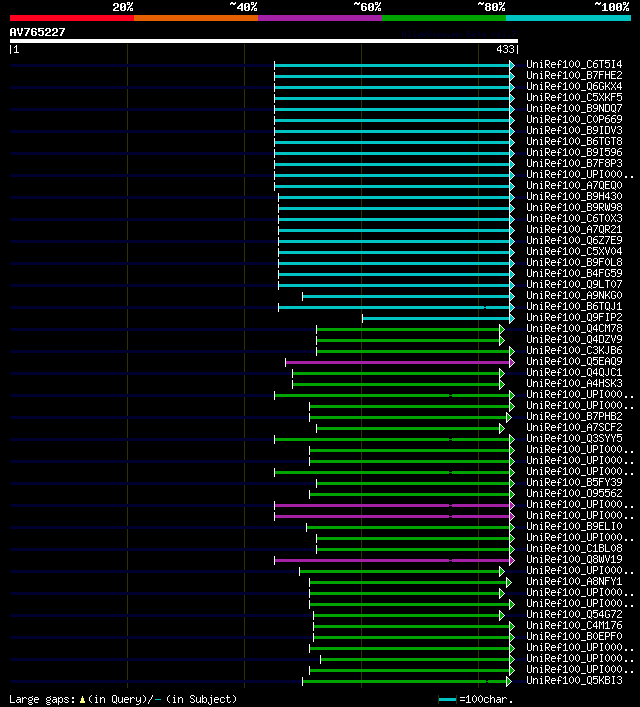Select the UniRef100_B9IDV3 label
The height and width of the screenshot is (707, 640).
(x=574, y=130)
